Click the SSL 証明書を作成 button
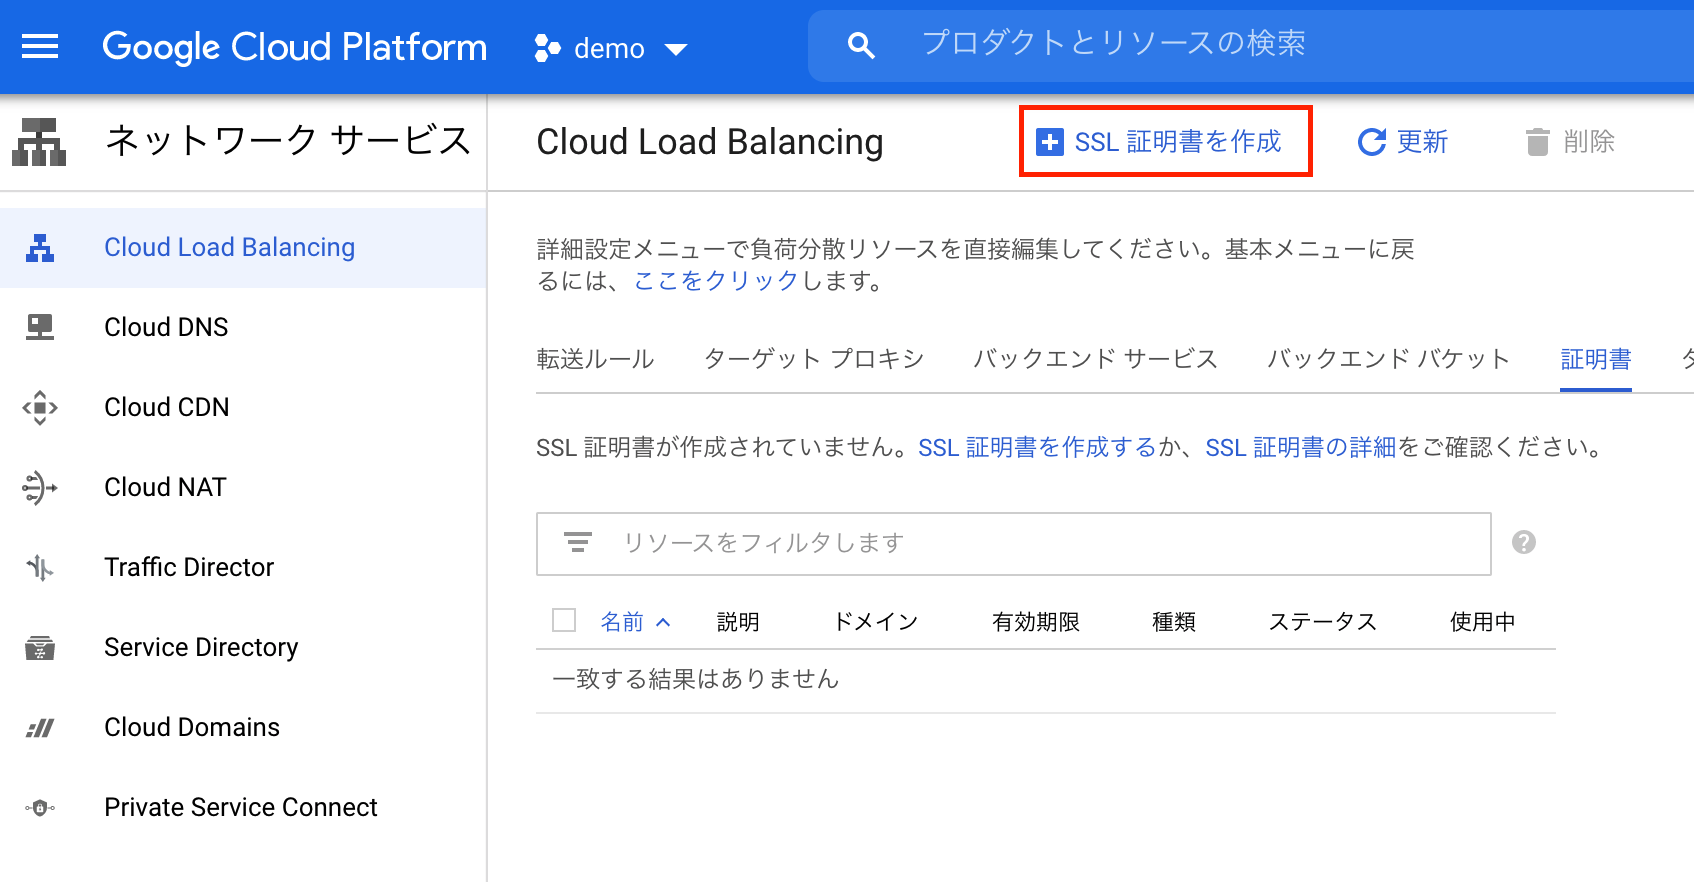This screenshot has width=1694, height=882. 1165,142
